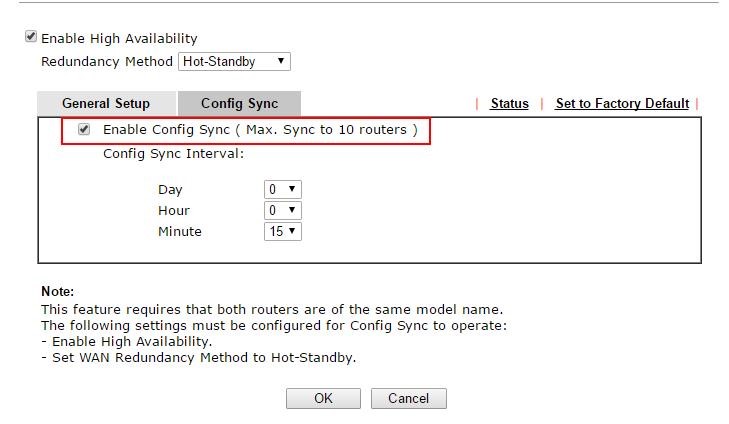Expand the Day interval dropdown
The height and width of the screenshot is (424, 729).
pos(283,189)
